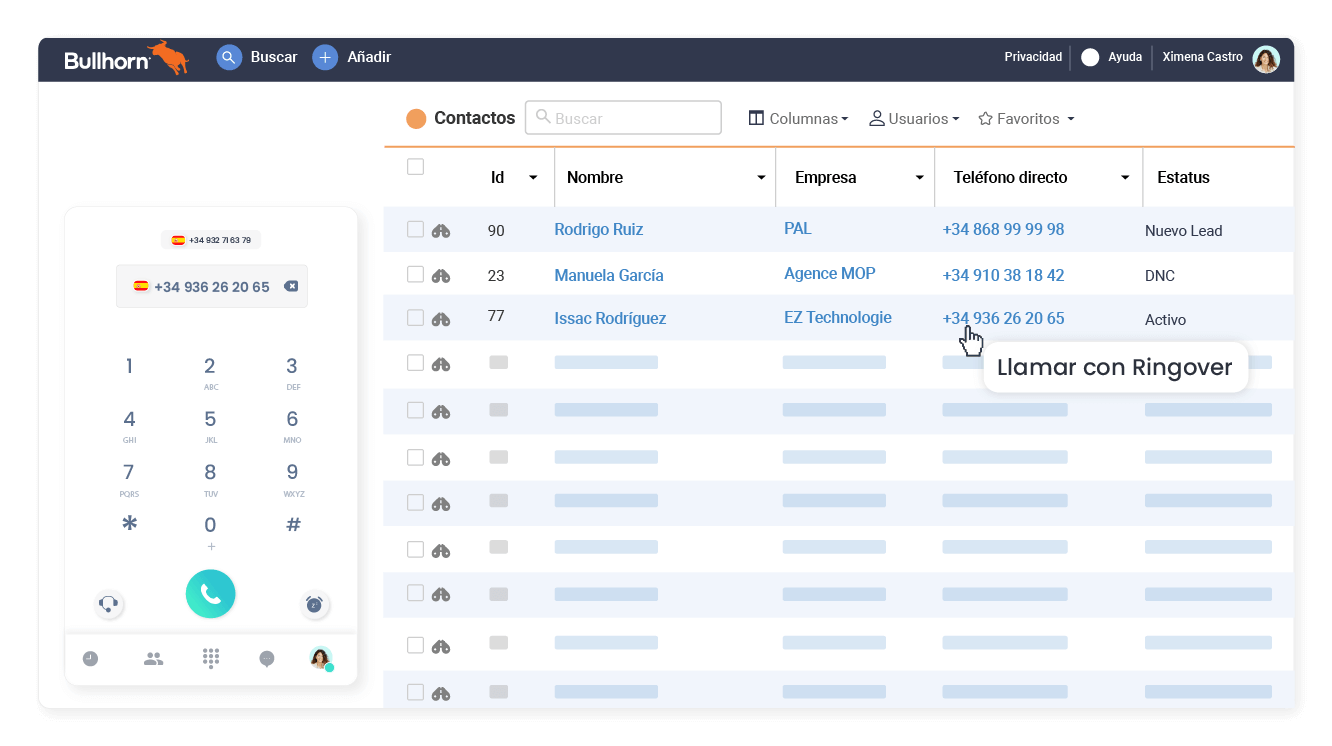
Task: Click the headset icon in the dialer
Action: pyautogui.click(x=110, y=604)
